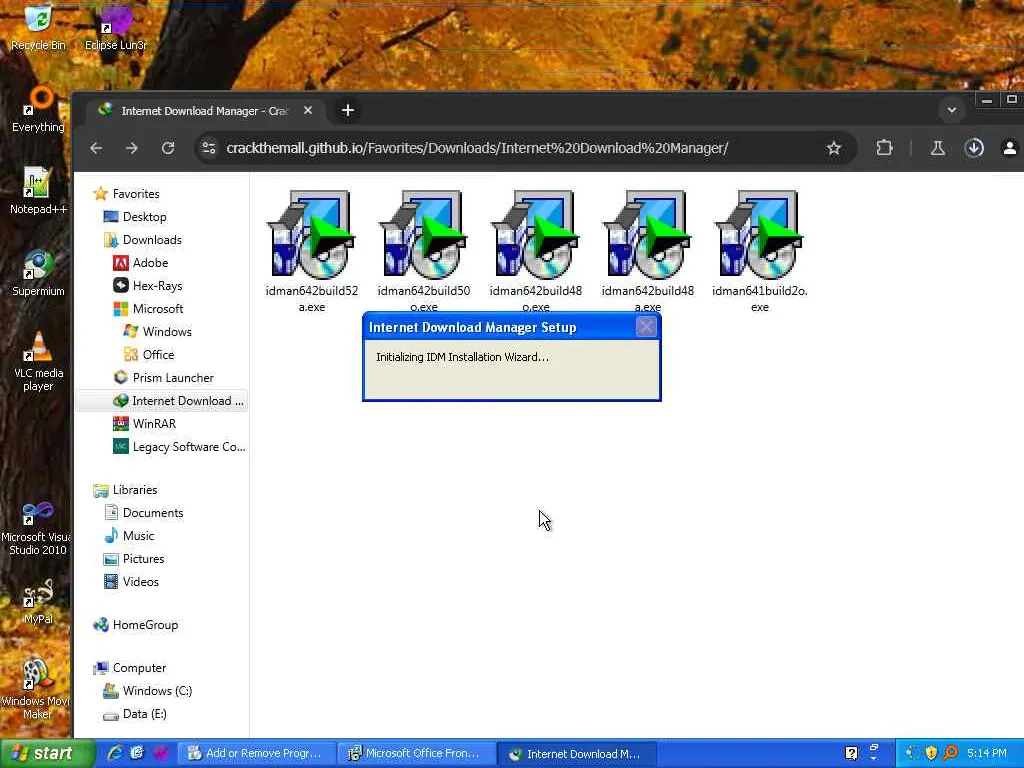
Task: Close the Internet Download Manager tab
Action: tap(308, 110)
